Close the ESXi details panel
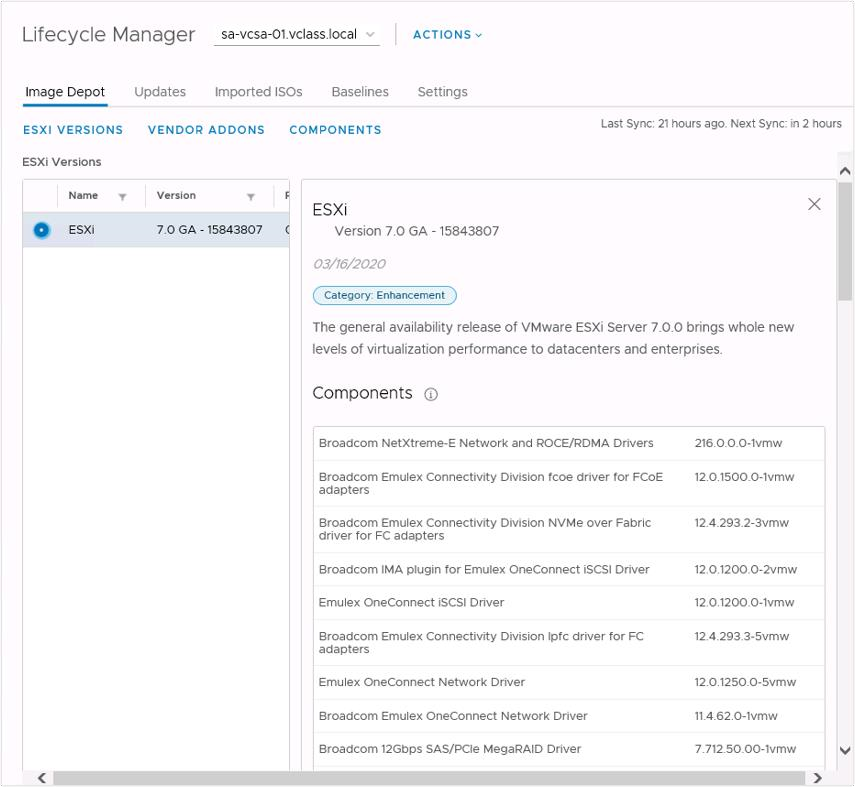Image resolution: width=855 pixels, height=787 pixels. [814, 204]
